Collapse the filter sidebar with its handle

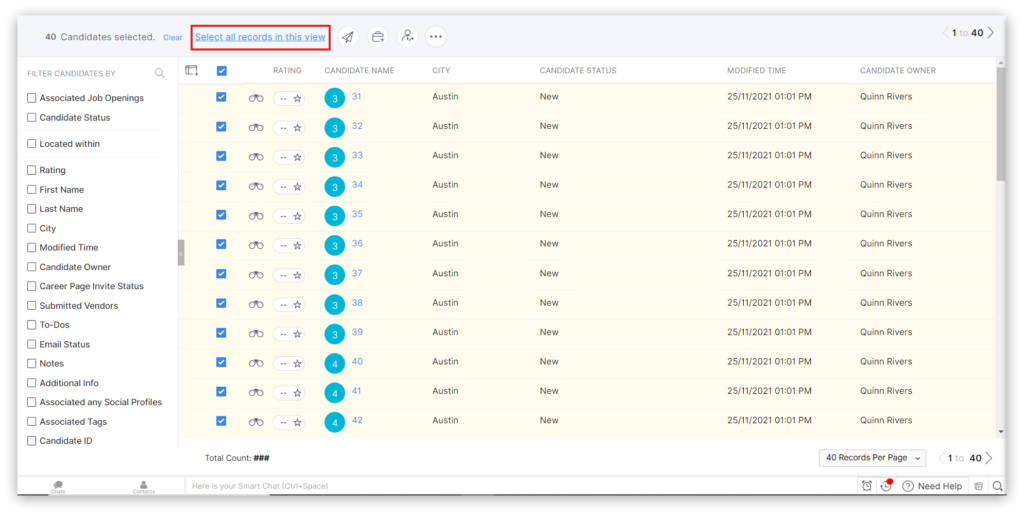[181, 253]
